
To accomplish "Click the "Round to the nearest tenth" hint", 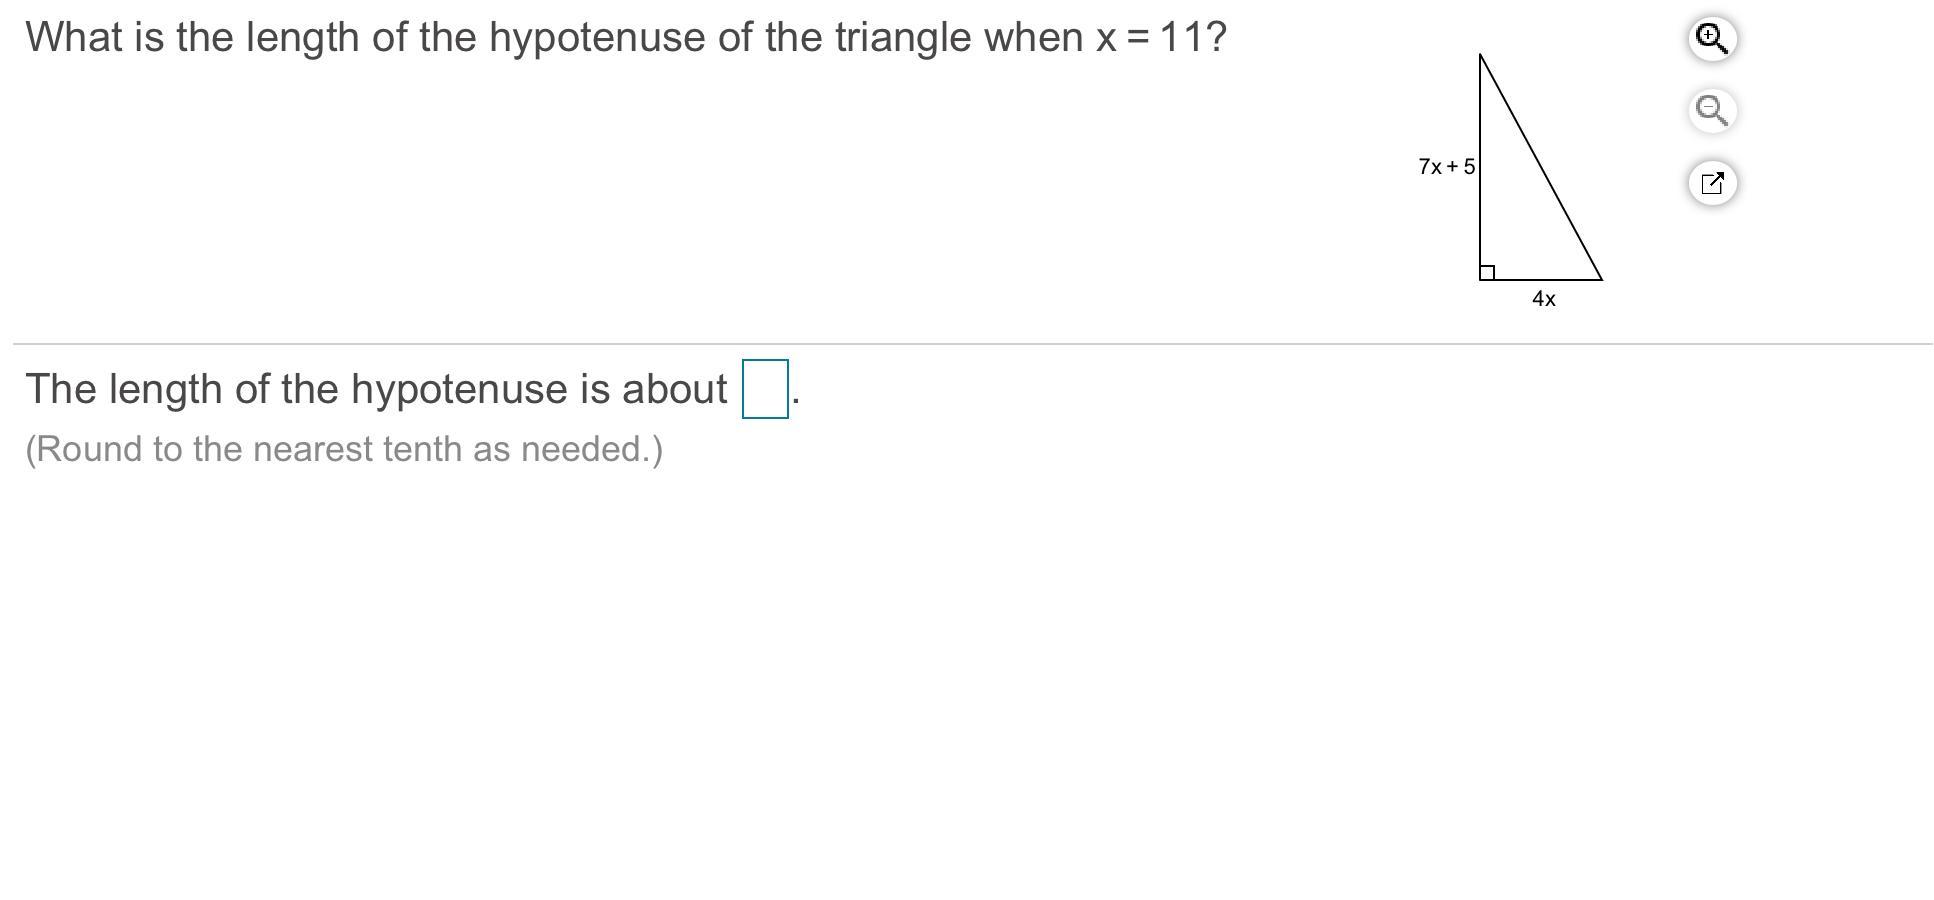I will 343,449.
